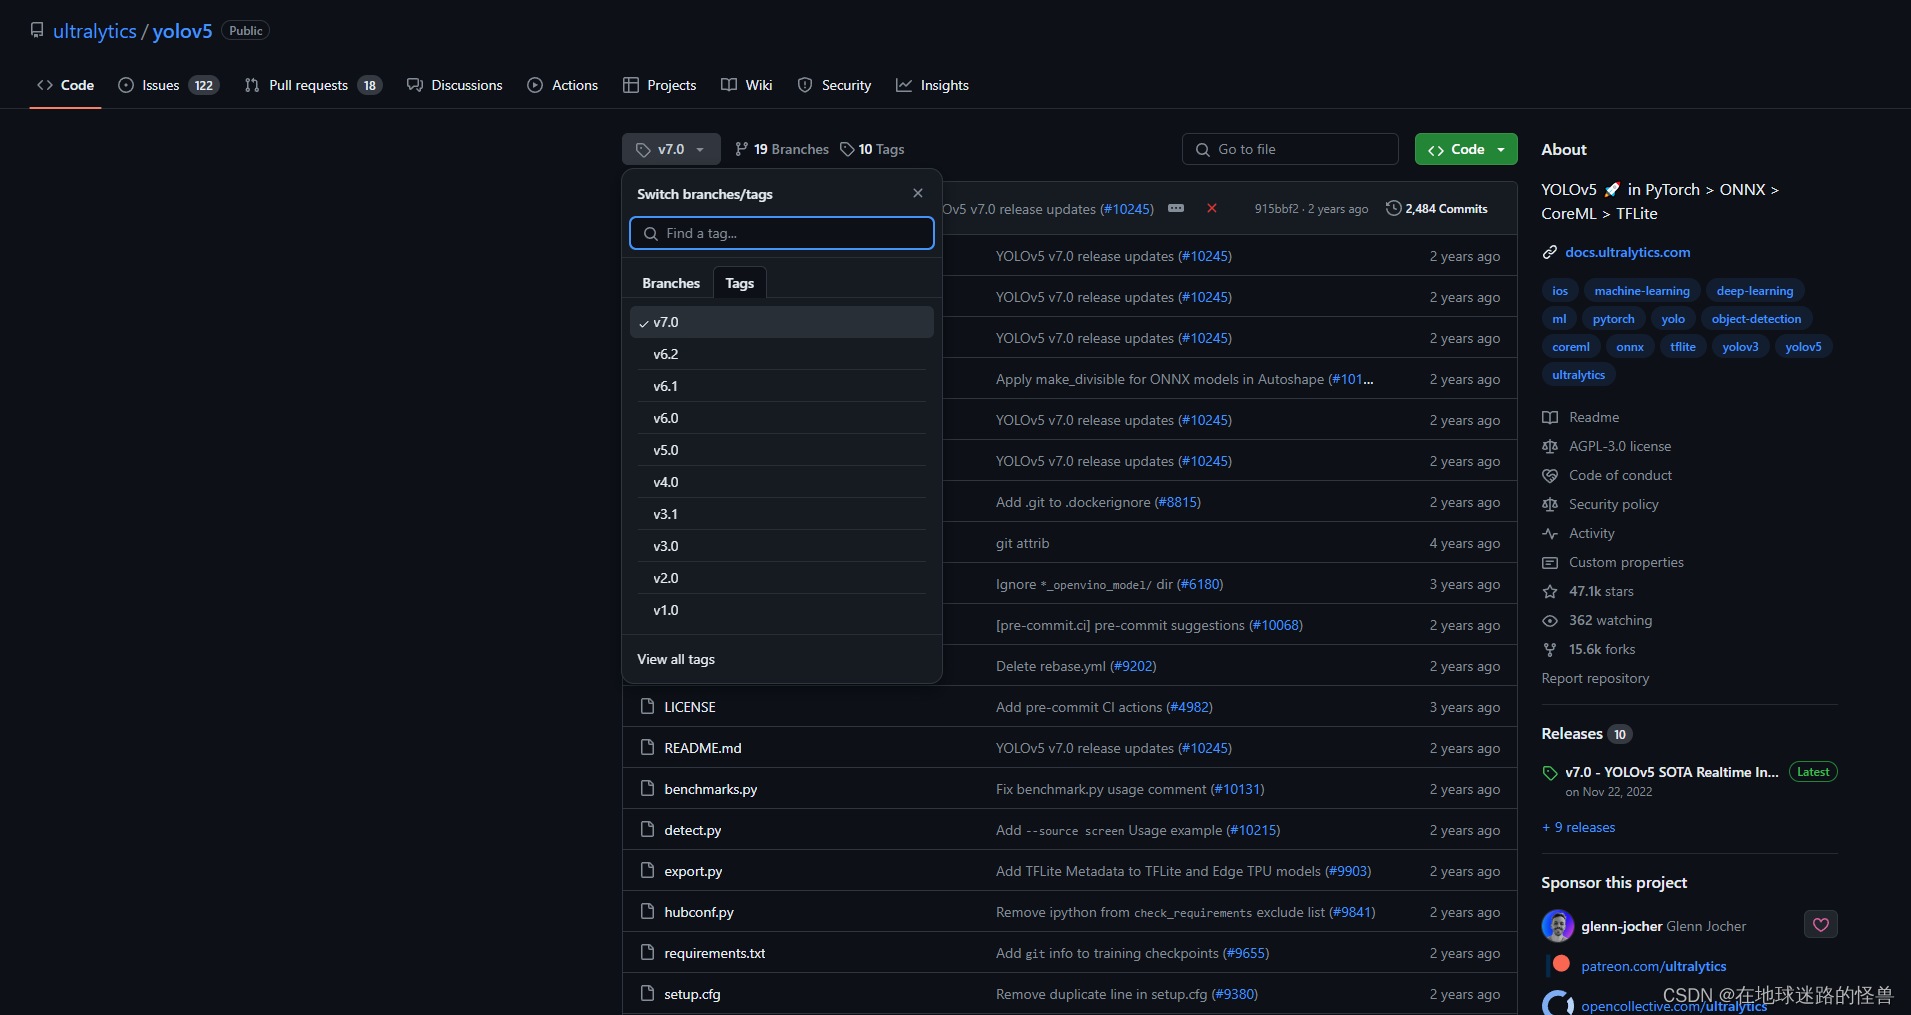This screenshot has height=1015, width=1911.
Task: Open patreon.com/ultralytics link
Action: coord(1653,966)
